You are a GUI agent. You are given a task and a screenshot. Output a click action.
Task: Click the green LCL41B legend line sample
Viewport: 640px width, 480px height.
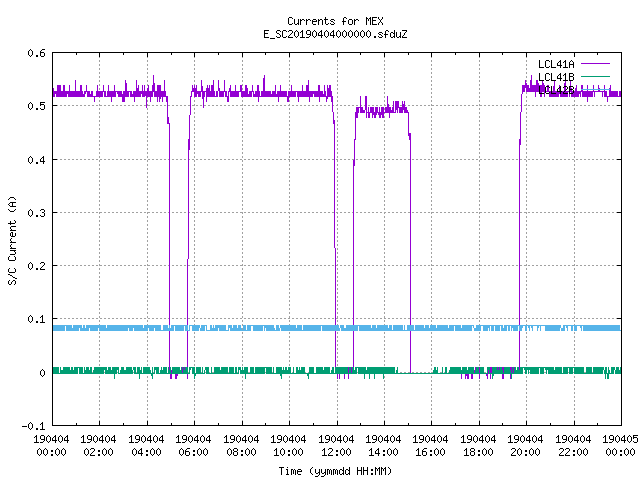(595, 76)
